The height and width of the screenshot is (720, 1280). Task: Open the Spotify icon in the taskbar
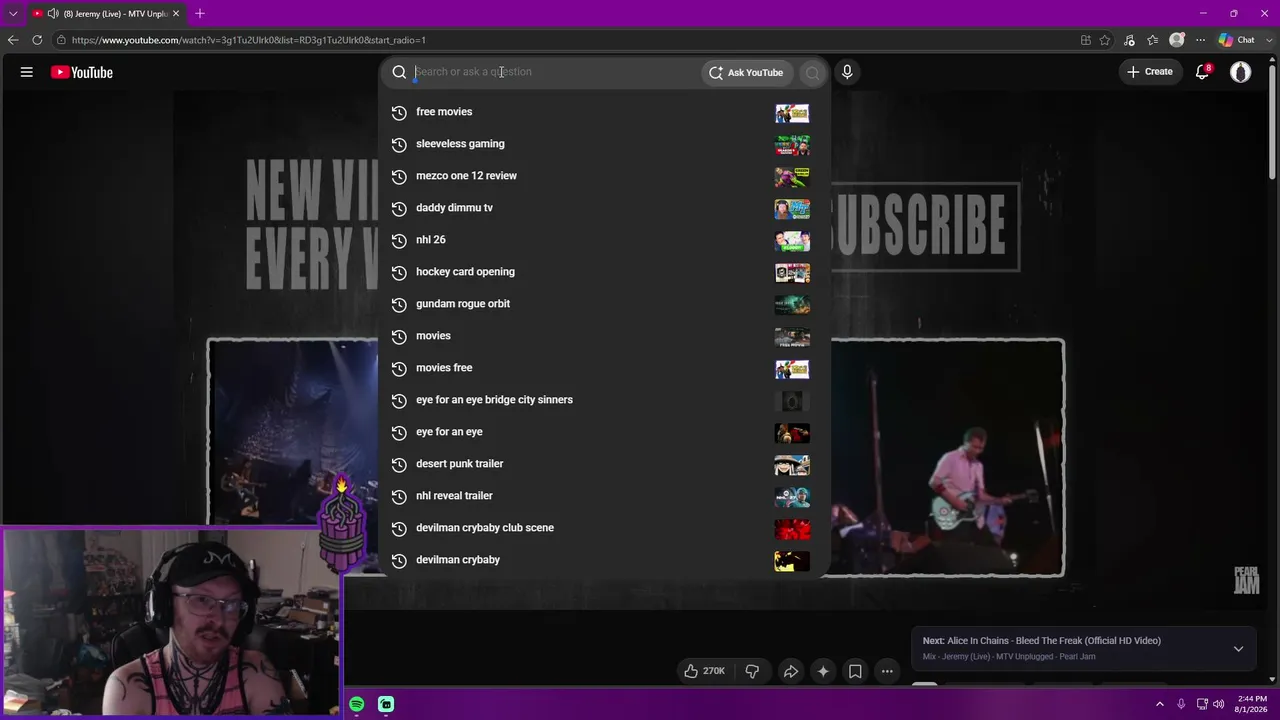click(x=357, y=704)
